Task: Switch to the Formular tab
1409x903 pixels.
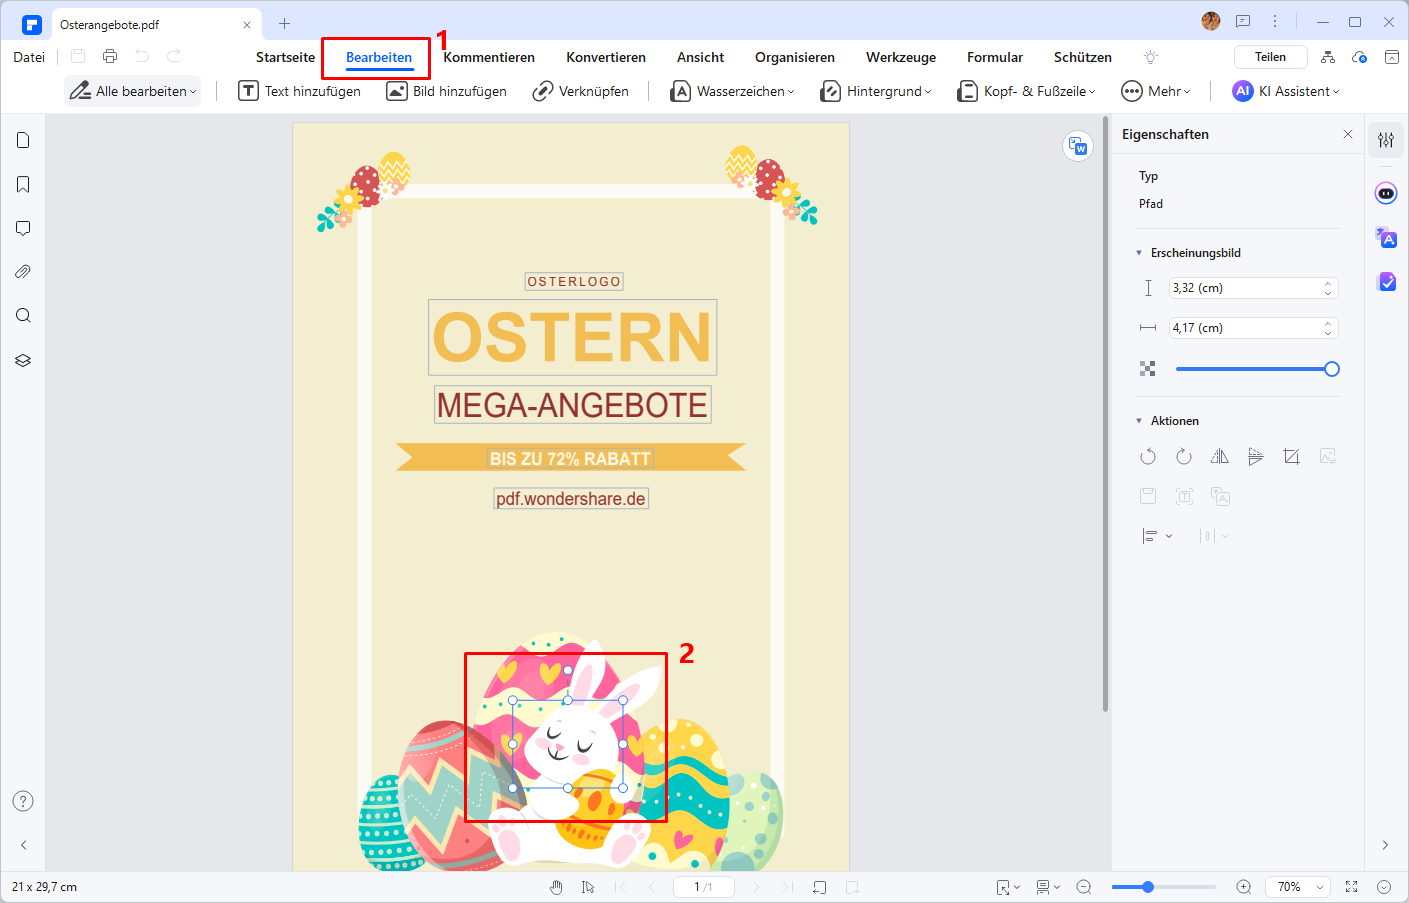Action: (x=995, y=57)
